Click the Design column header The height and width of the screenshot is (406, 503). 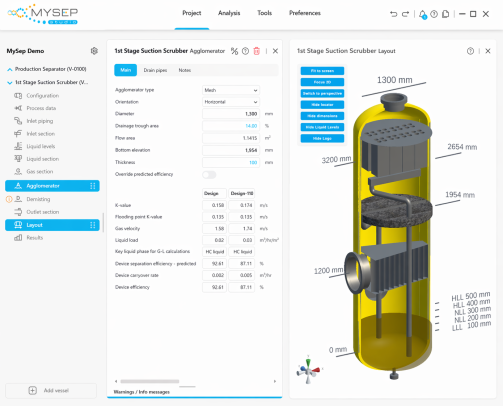[214, 194]
